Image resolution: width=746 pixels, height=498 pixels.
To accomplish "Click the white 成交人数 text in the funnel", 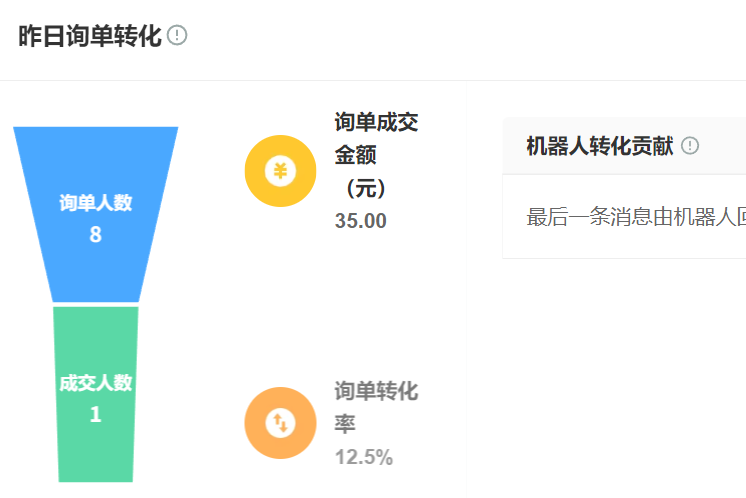I will click(x=96, y=383).
